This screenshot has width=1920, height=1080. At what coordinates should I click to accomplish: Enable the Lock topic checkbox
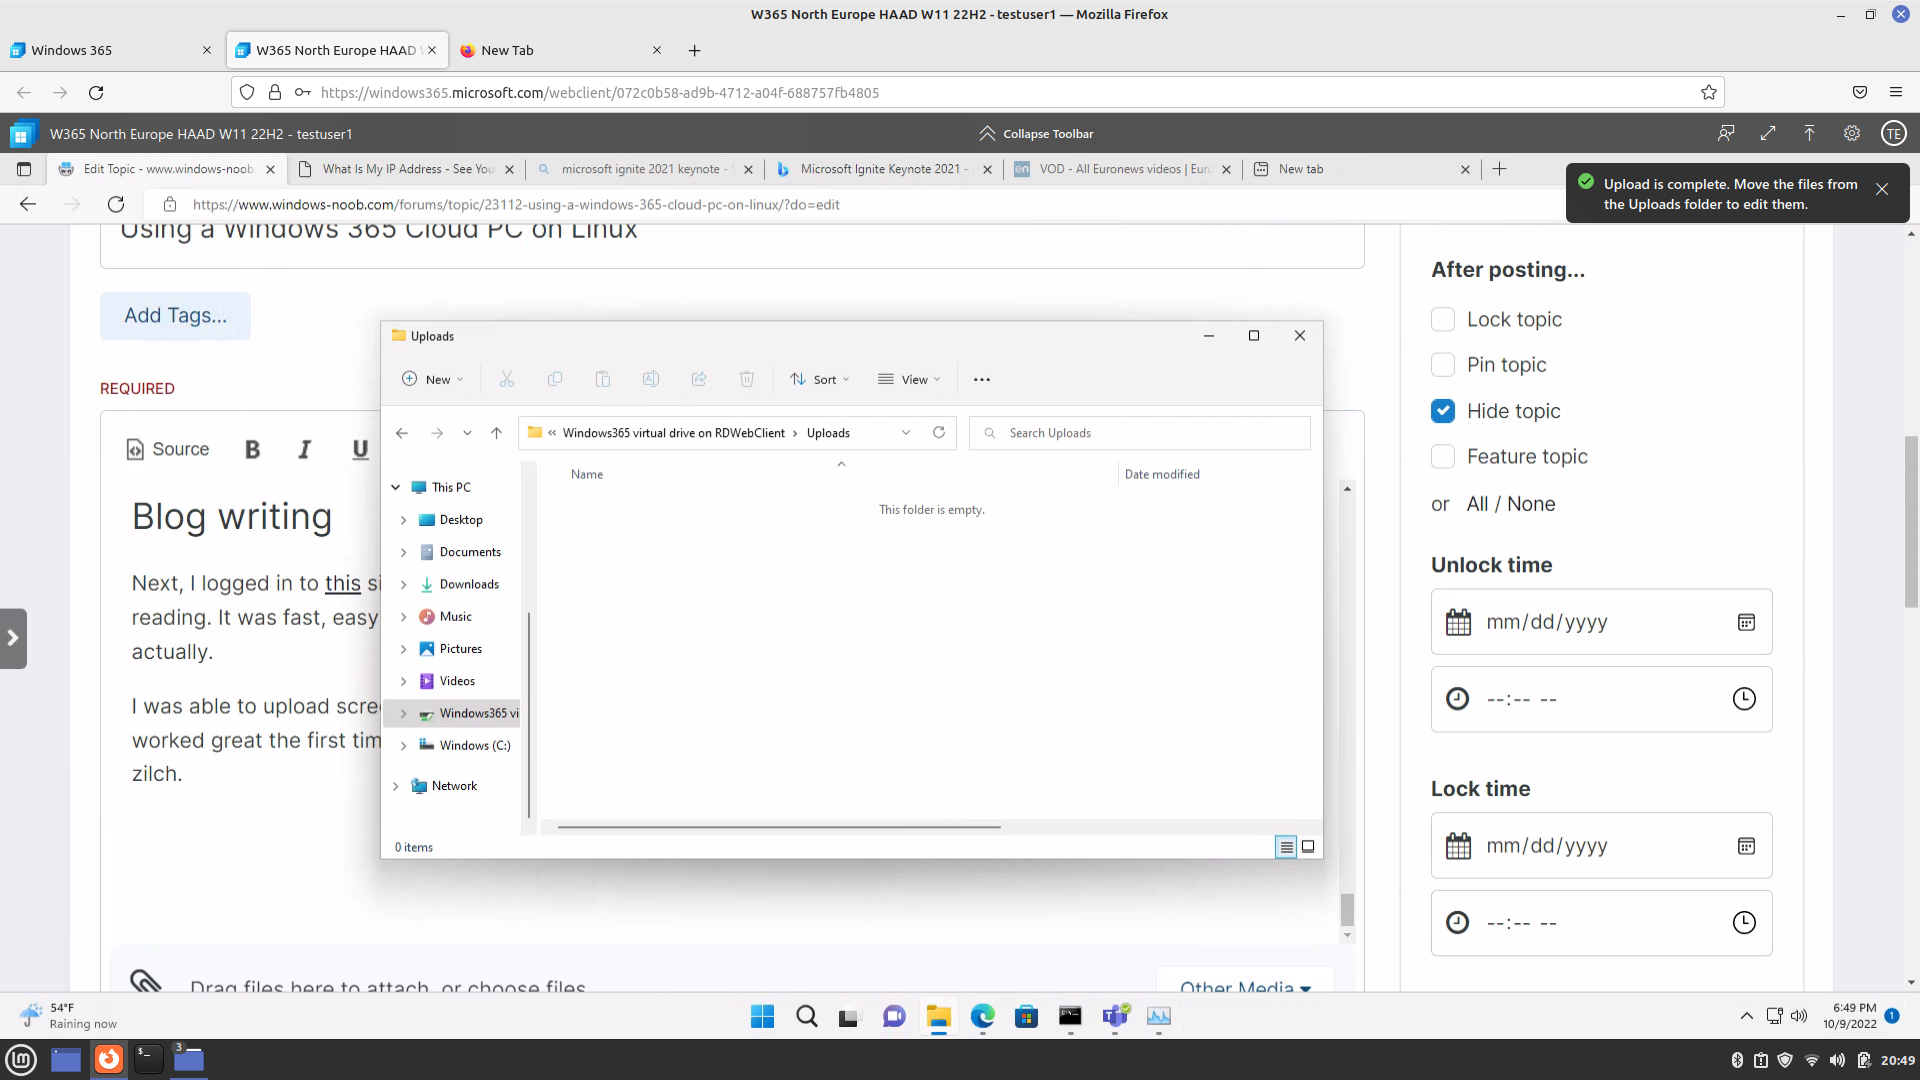pyautogui.click(x=1442, y=319)
